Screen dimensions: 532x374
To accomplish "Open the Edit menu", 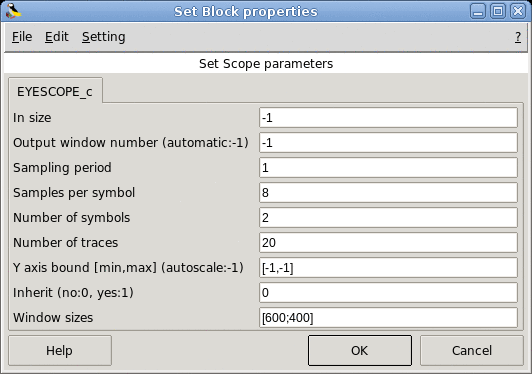I will coord(57,37).
